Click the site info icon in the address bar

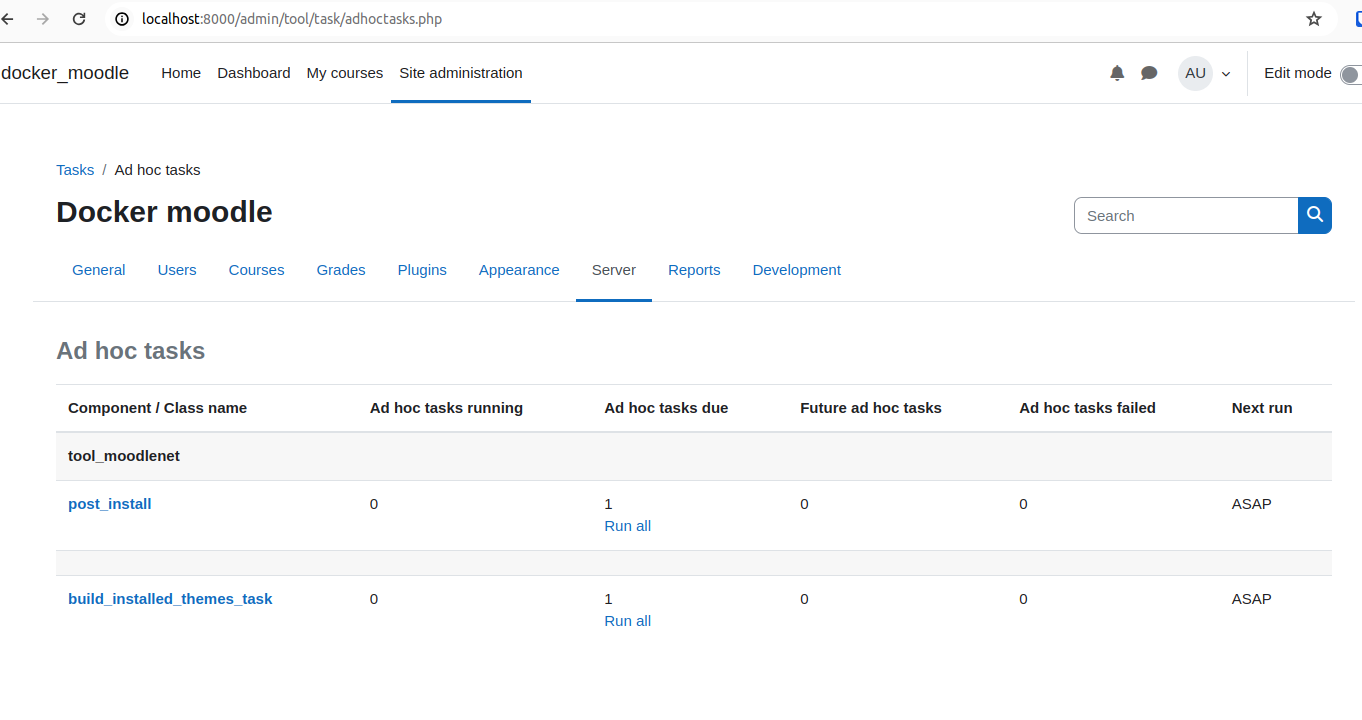pos(122,19)
